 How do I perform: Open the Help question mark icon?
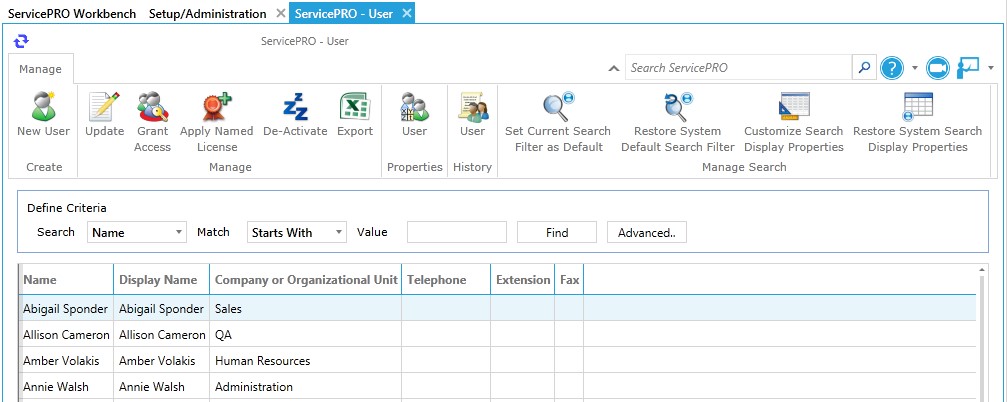tap(892, 67)
